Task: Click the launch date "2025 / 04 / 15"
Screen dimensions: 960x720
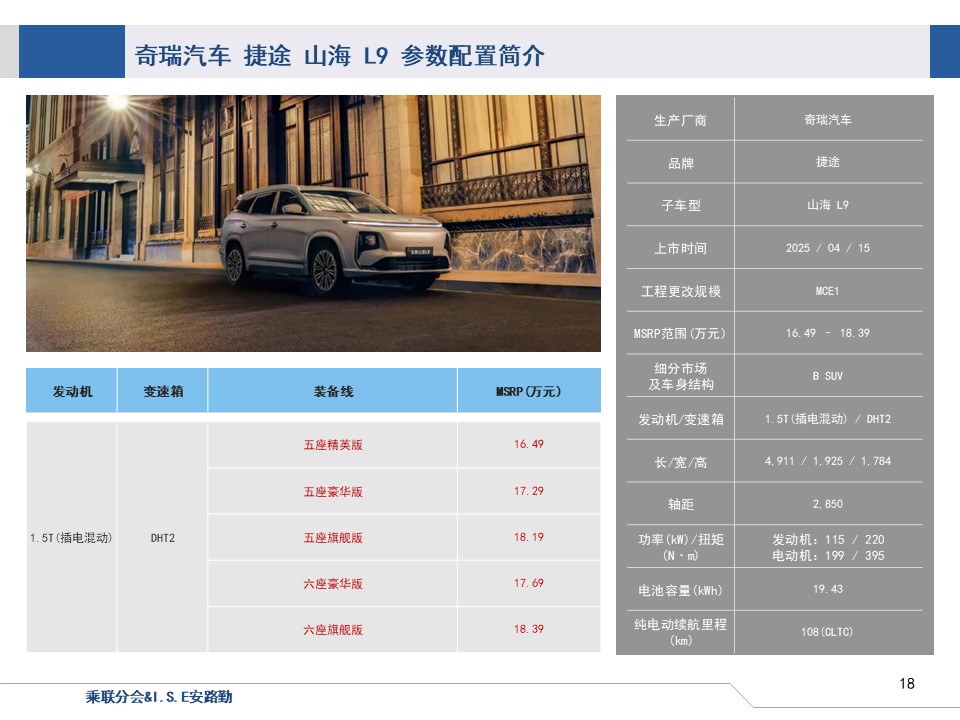Action: (828, 248)
